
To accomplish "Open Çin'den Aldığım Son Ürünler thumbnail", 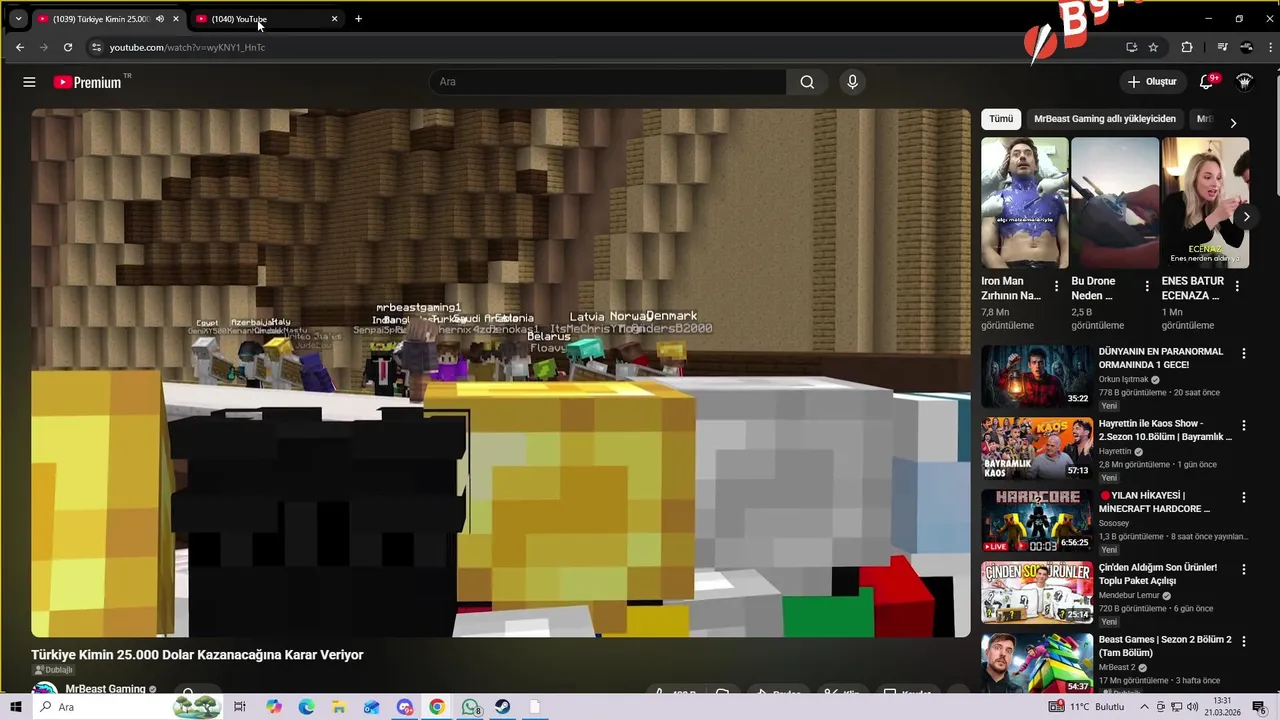I will pyautogui.click(x=1037, y=592).
